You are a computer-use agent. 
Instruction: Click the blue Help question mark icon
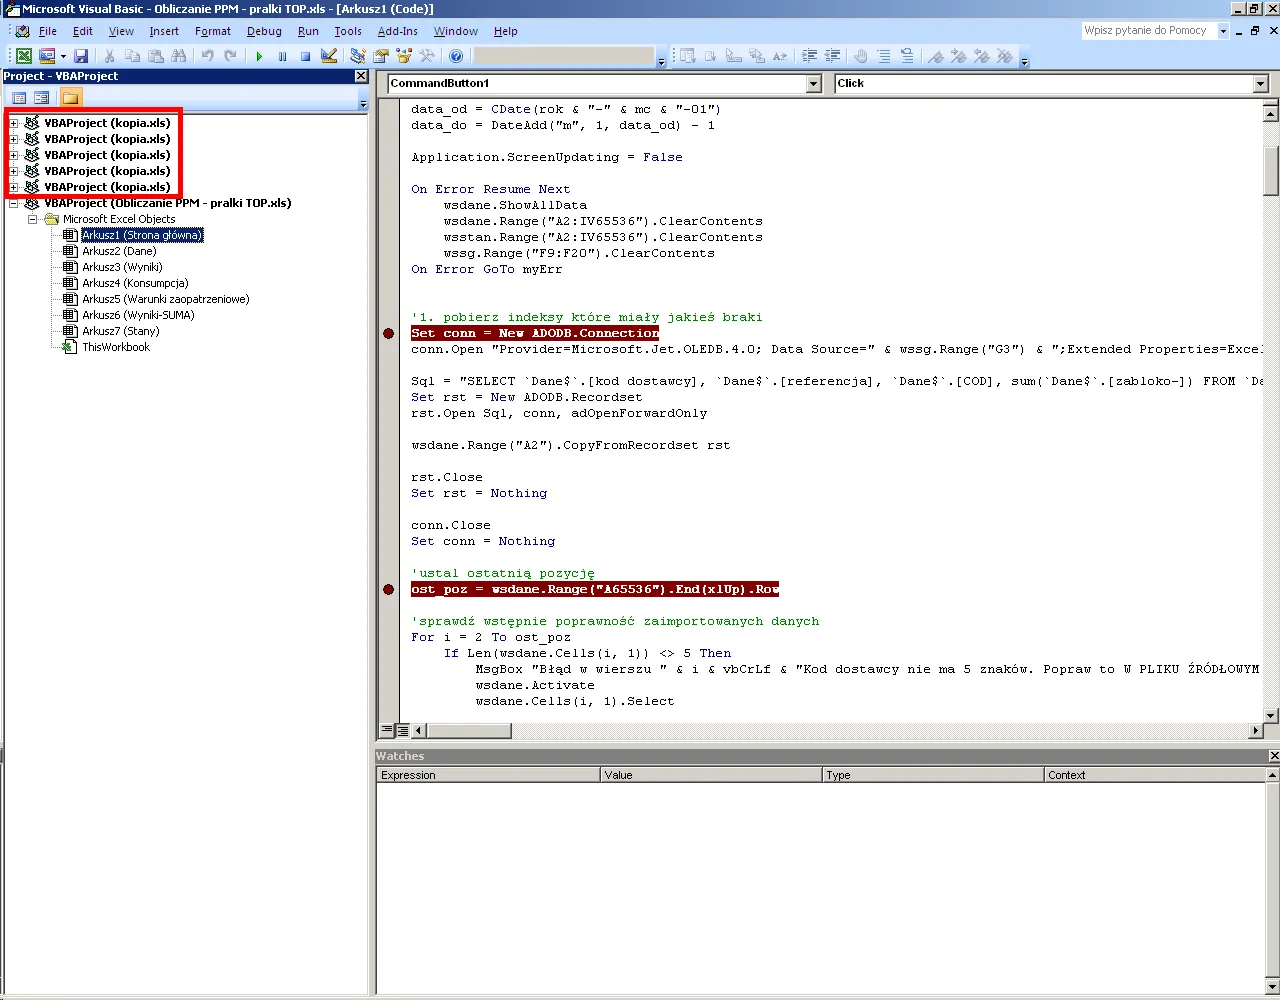tap(456, 57)
